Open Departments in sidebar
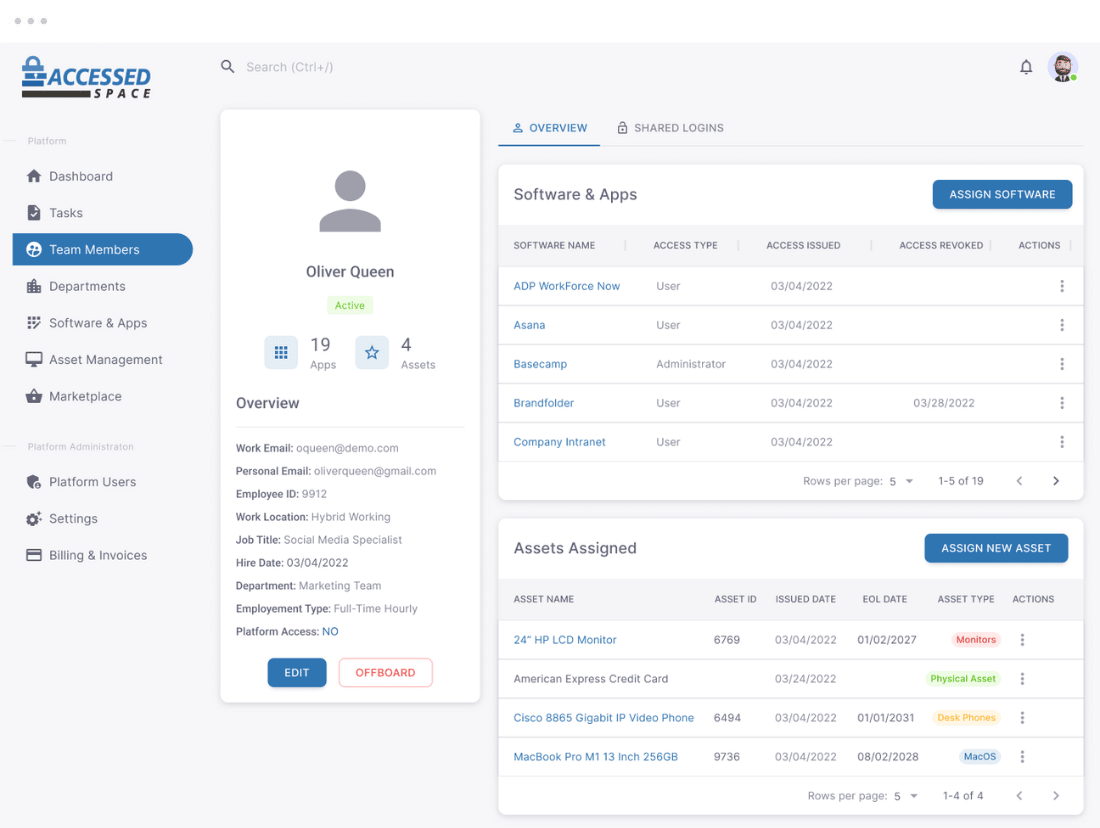The image size is (1100, 828). (x=102, y=286)
